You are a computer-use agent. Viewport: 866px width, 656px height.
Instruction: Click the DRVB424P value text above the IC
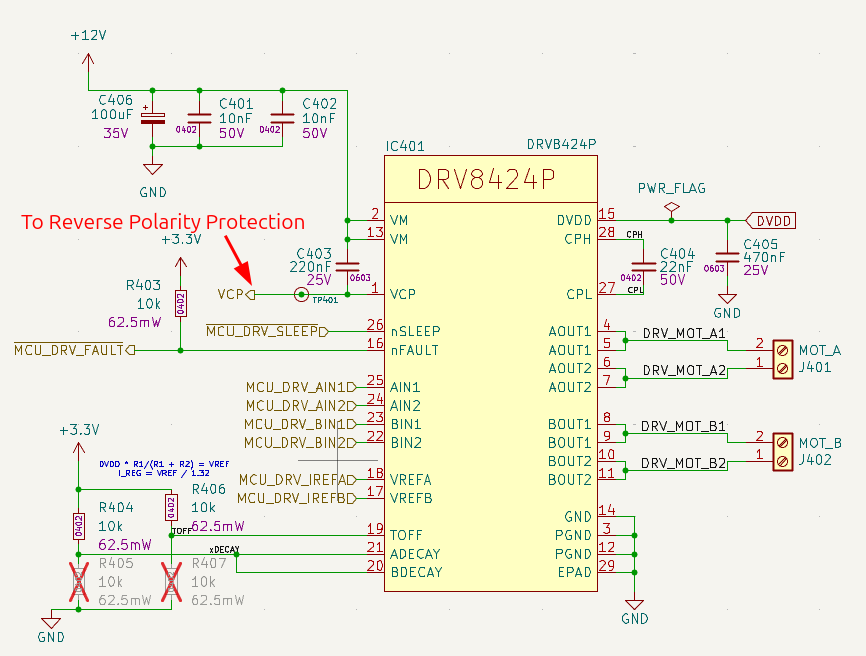(561, 144)
